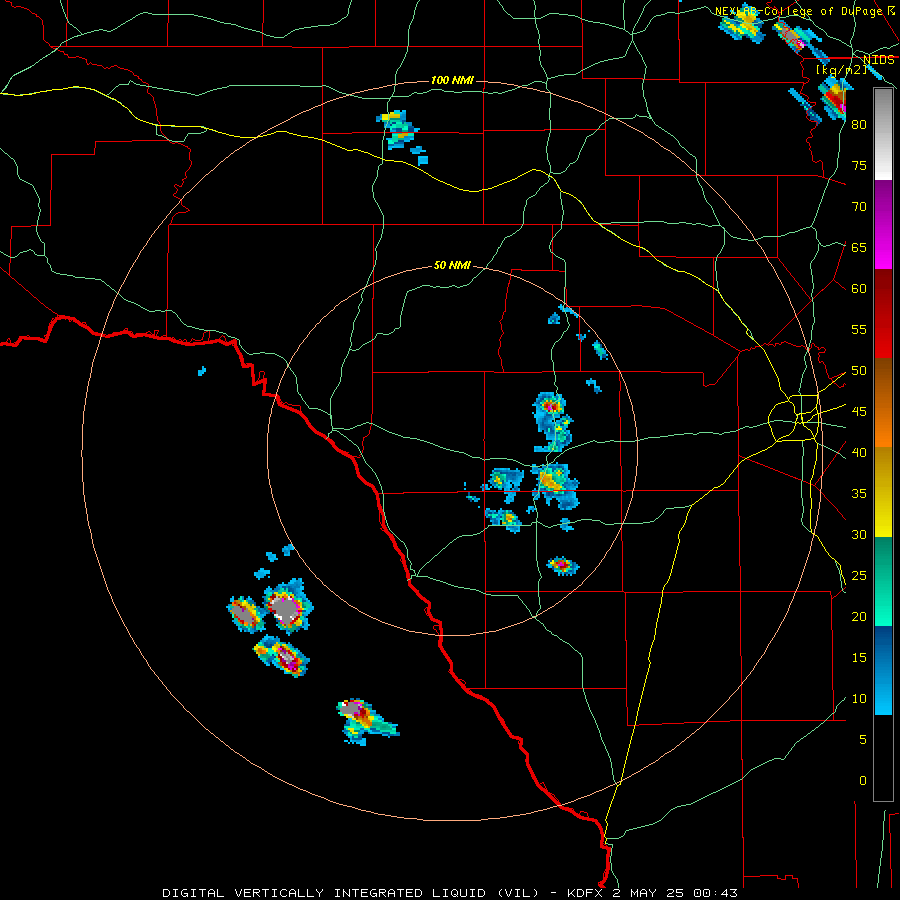
Task: Click the "0" value on the scale
Action: click(x=863, y=781)
